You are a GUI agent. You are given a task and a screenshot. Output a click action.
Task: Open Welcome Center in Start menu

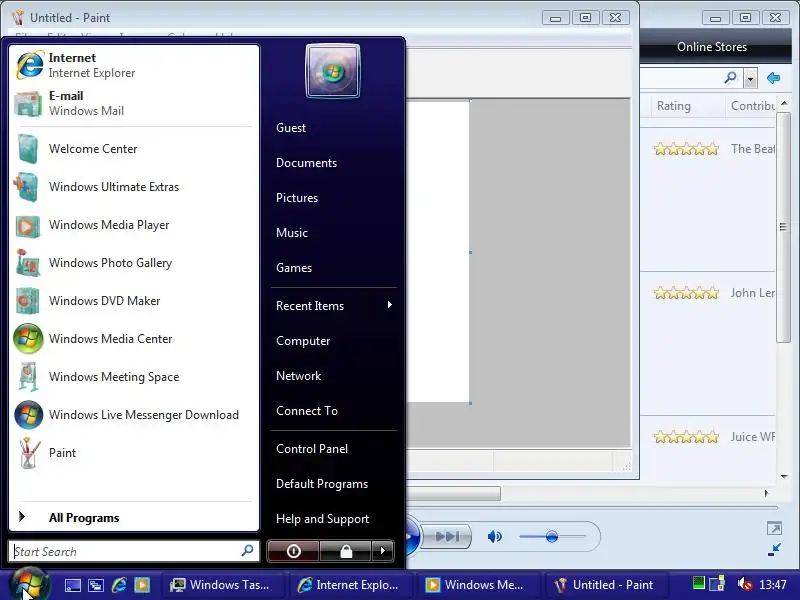click(x=134, y=148)
